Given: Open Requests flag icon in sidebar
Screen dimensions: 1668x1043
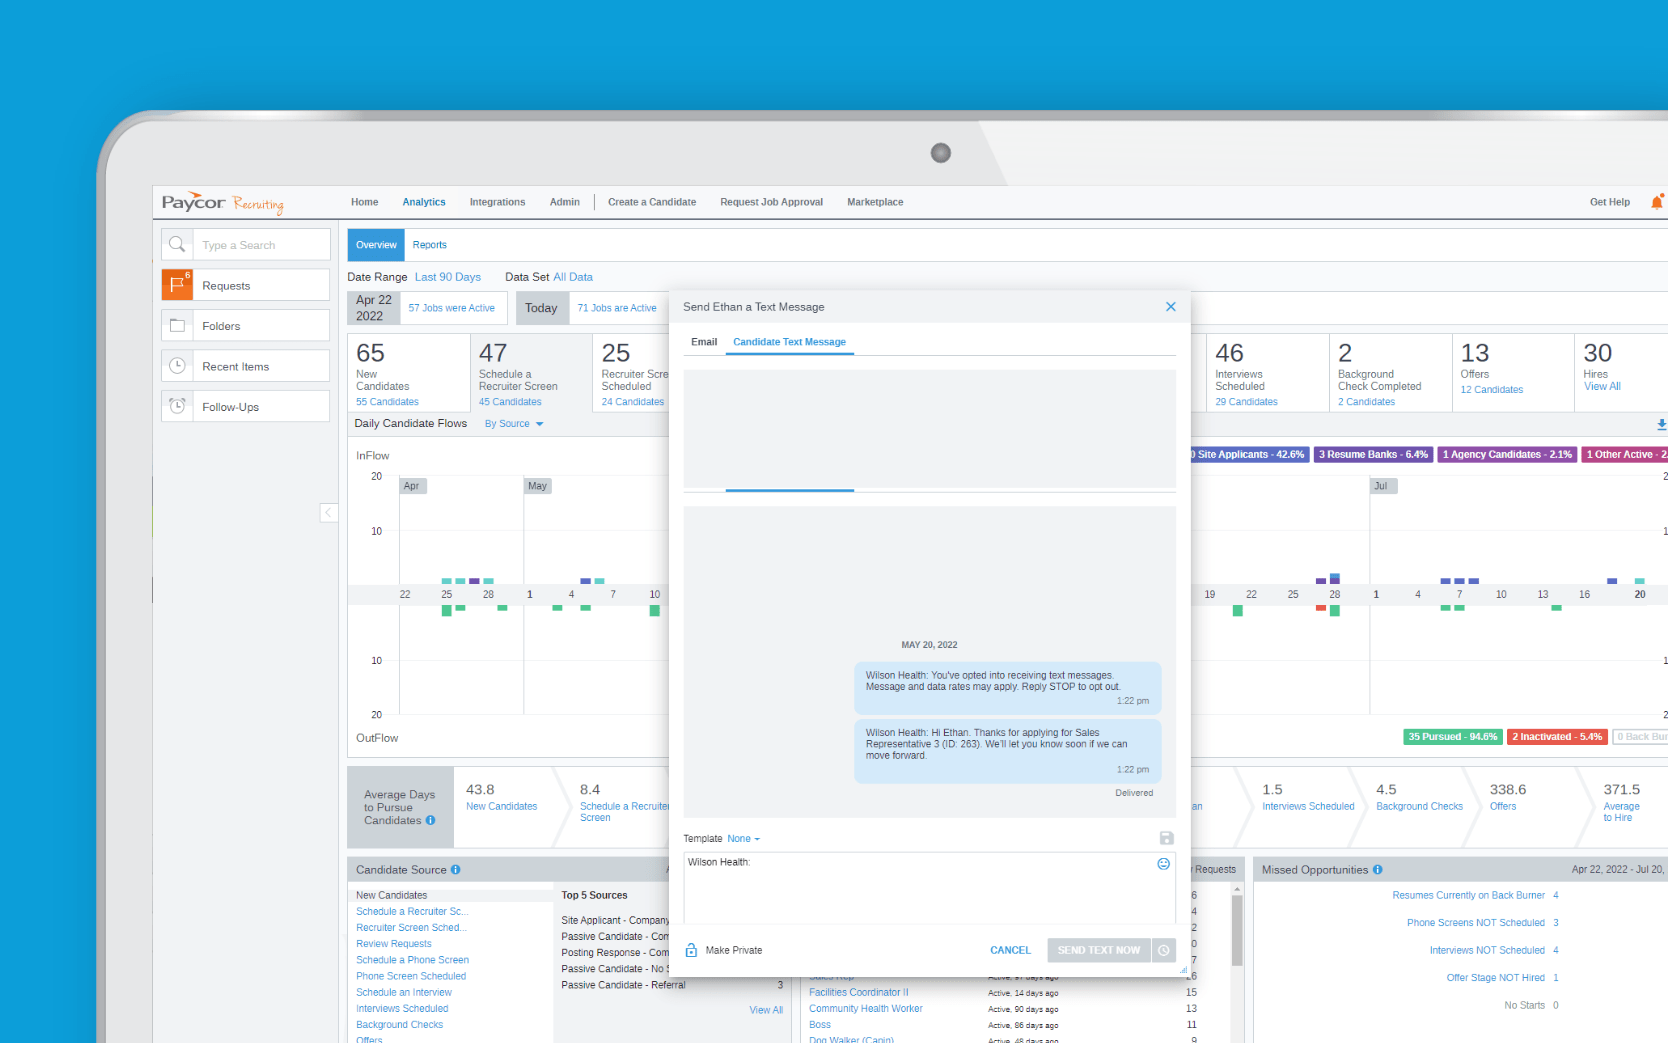Looking at the screenshot, I should (177, 285).
